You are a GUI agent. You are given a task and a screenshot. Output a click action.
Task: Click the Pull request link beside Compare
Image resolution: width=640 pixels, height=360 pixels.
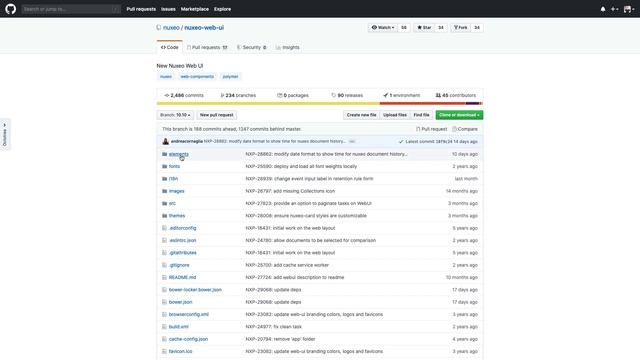point(431,129)
